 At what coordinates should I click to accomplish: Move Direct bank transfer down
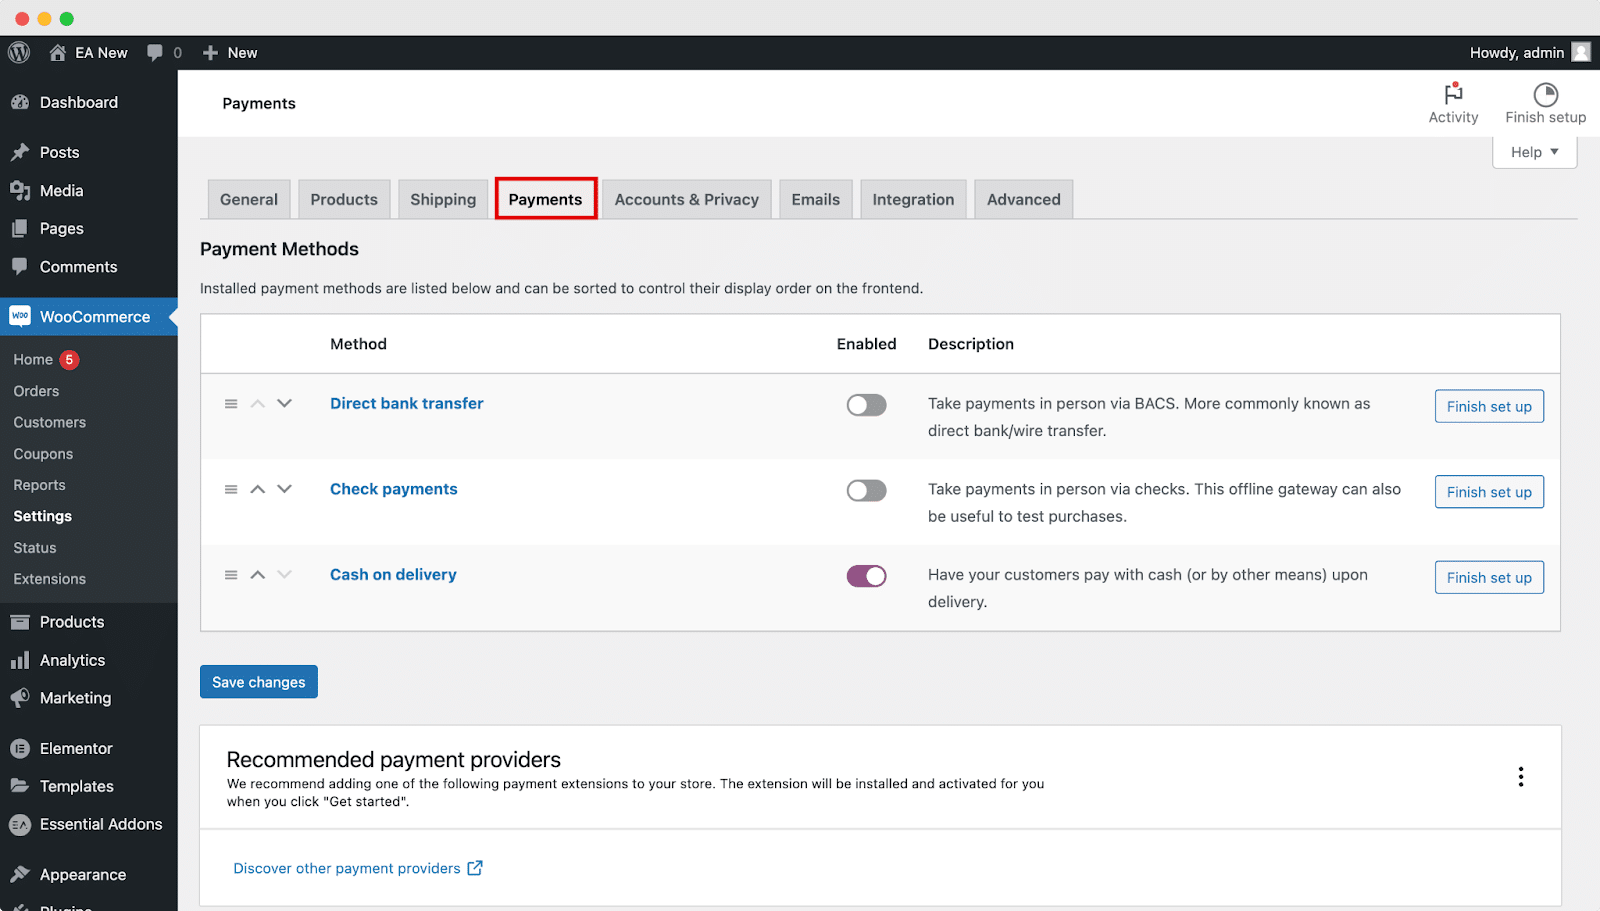284,404
